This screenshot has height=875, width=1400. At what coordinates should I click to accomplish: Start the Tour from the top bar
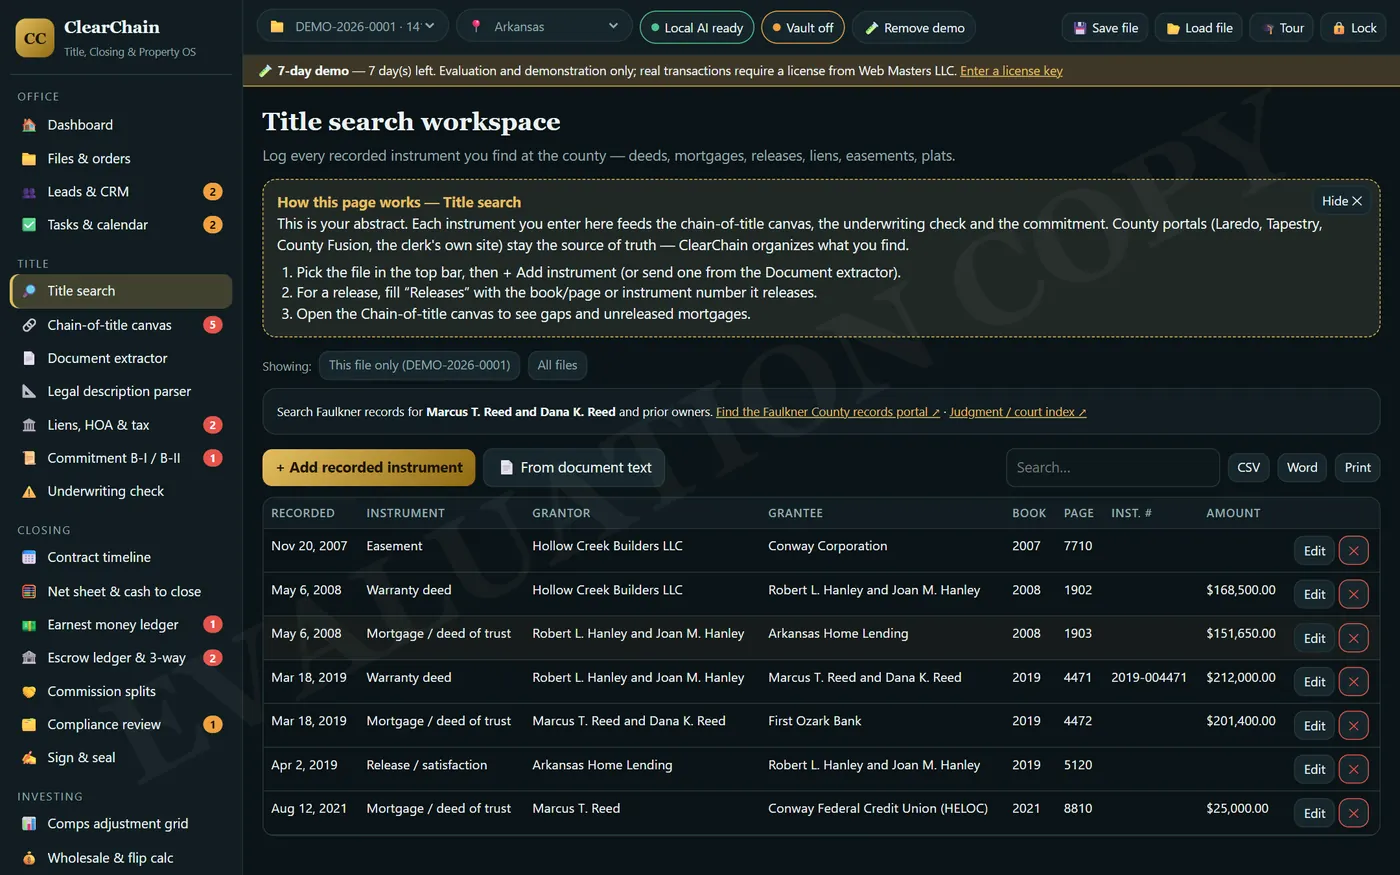(x=1282, y=28)
